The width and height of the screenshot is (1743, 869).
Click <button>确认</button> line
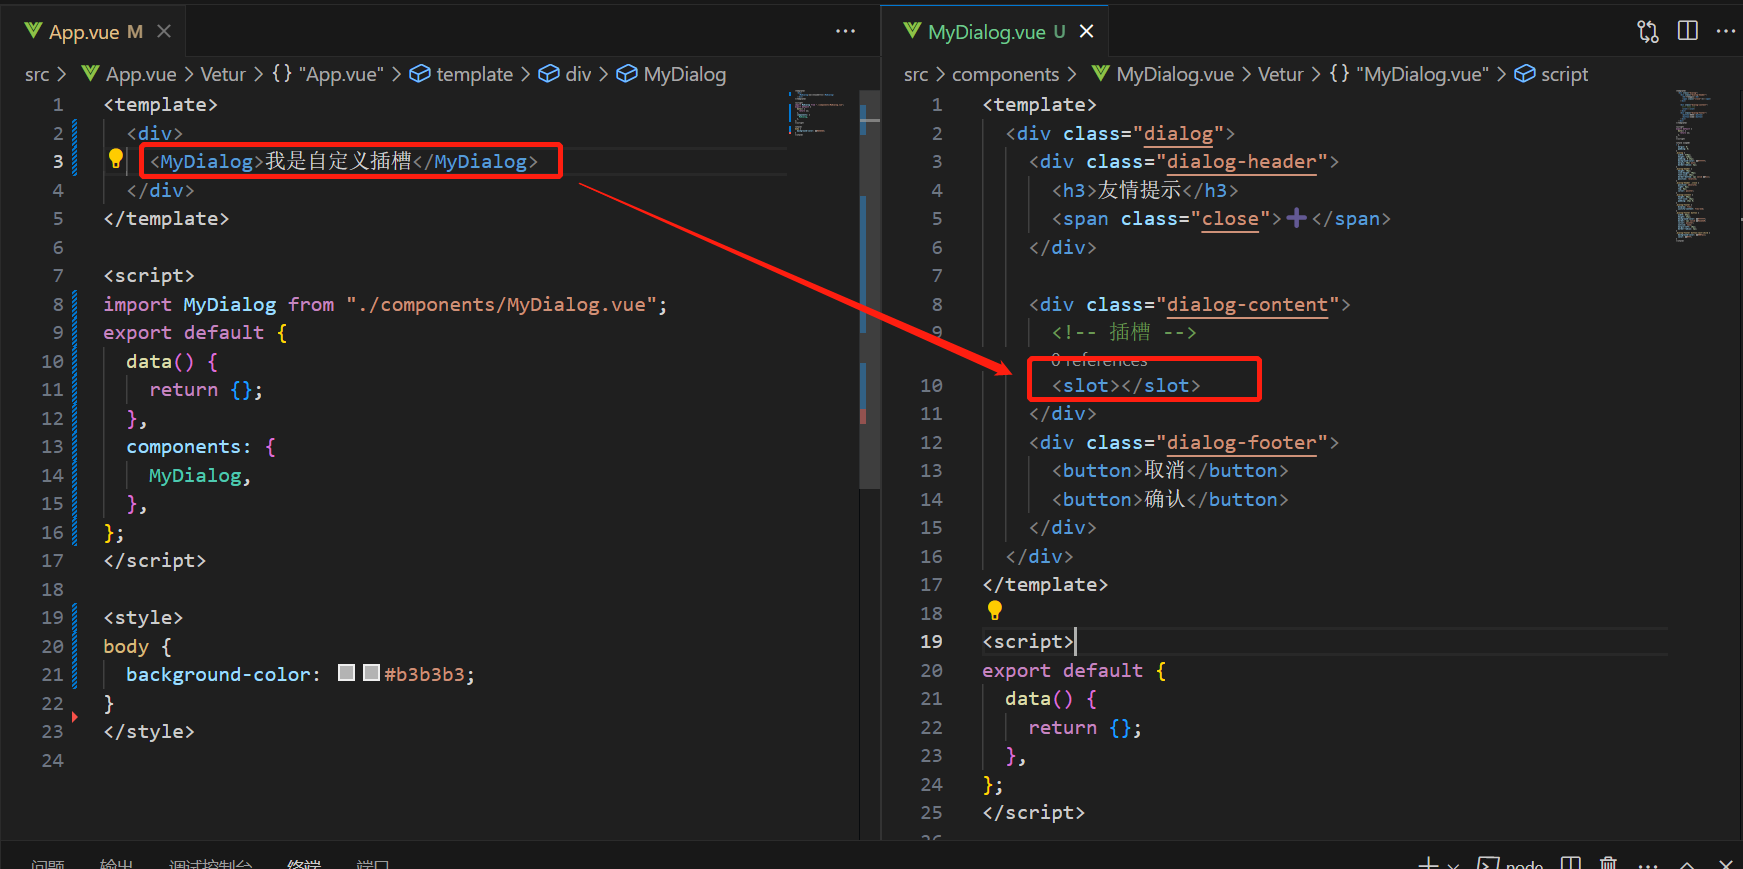[1170, 499]
